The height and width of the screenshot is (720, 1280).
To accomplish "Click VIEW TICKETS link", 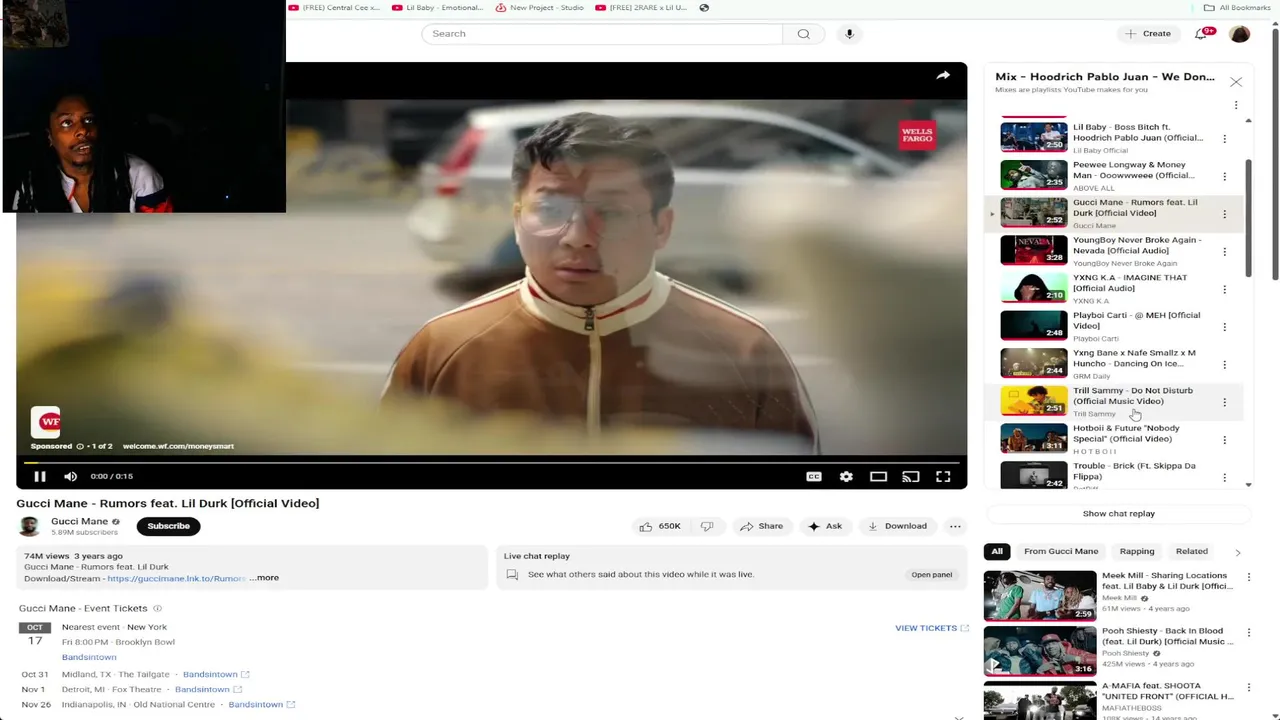I will [931, 628].
